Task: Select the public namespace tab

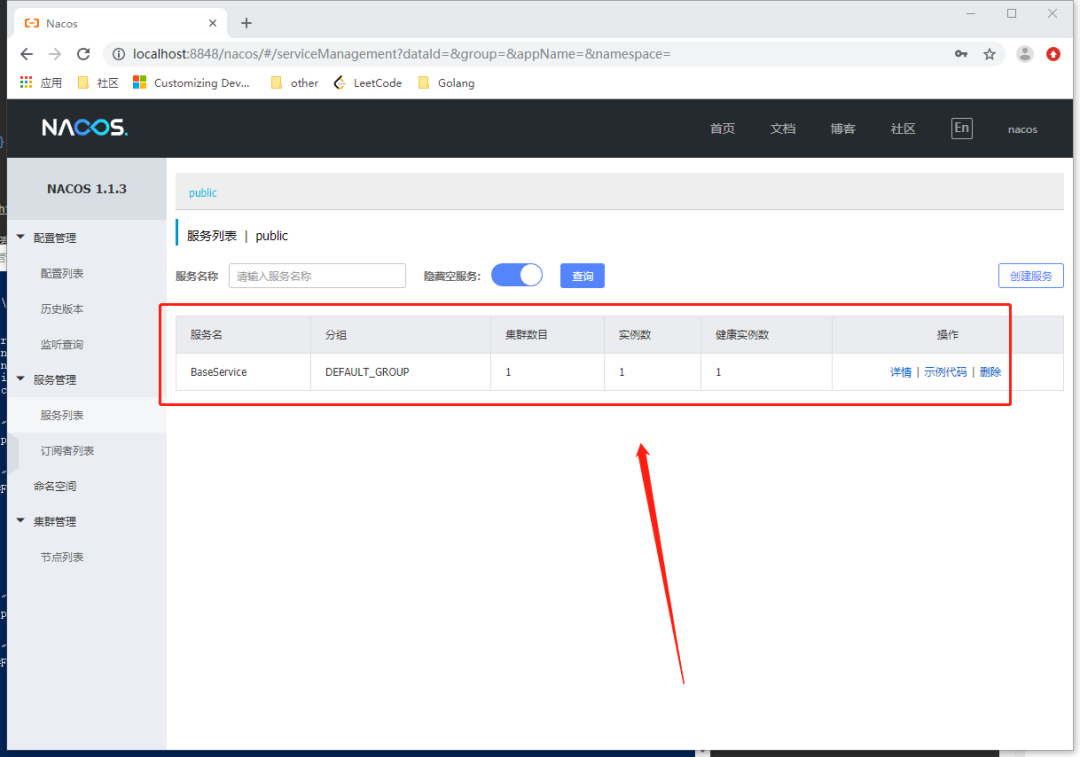Action: click(202, 193)
